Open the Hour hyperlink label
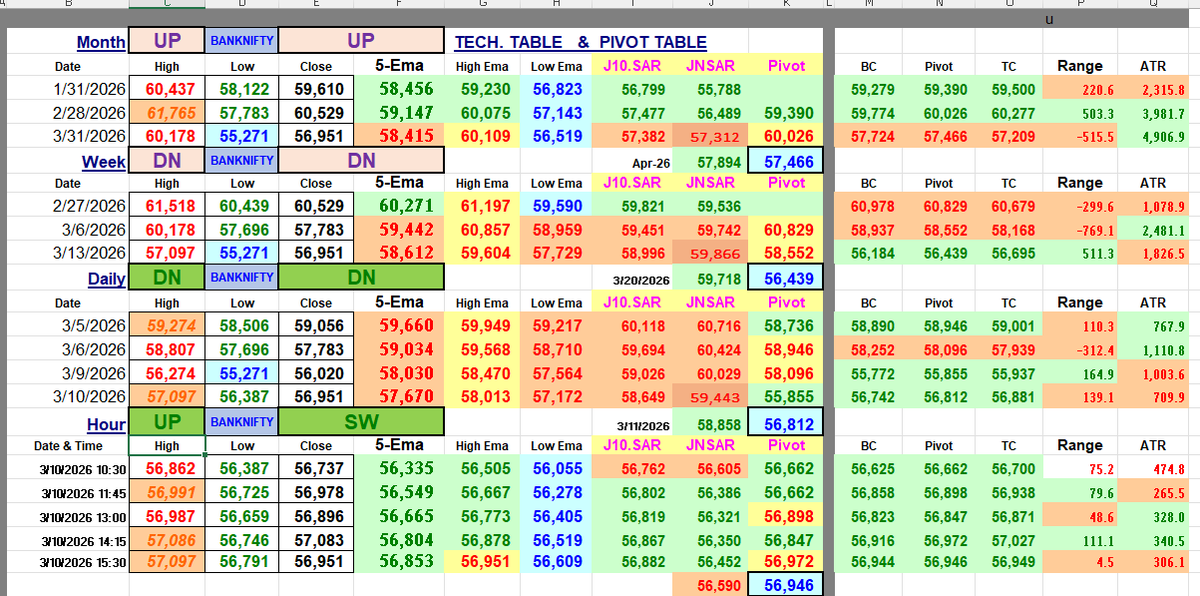 (106, 423)
